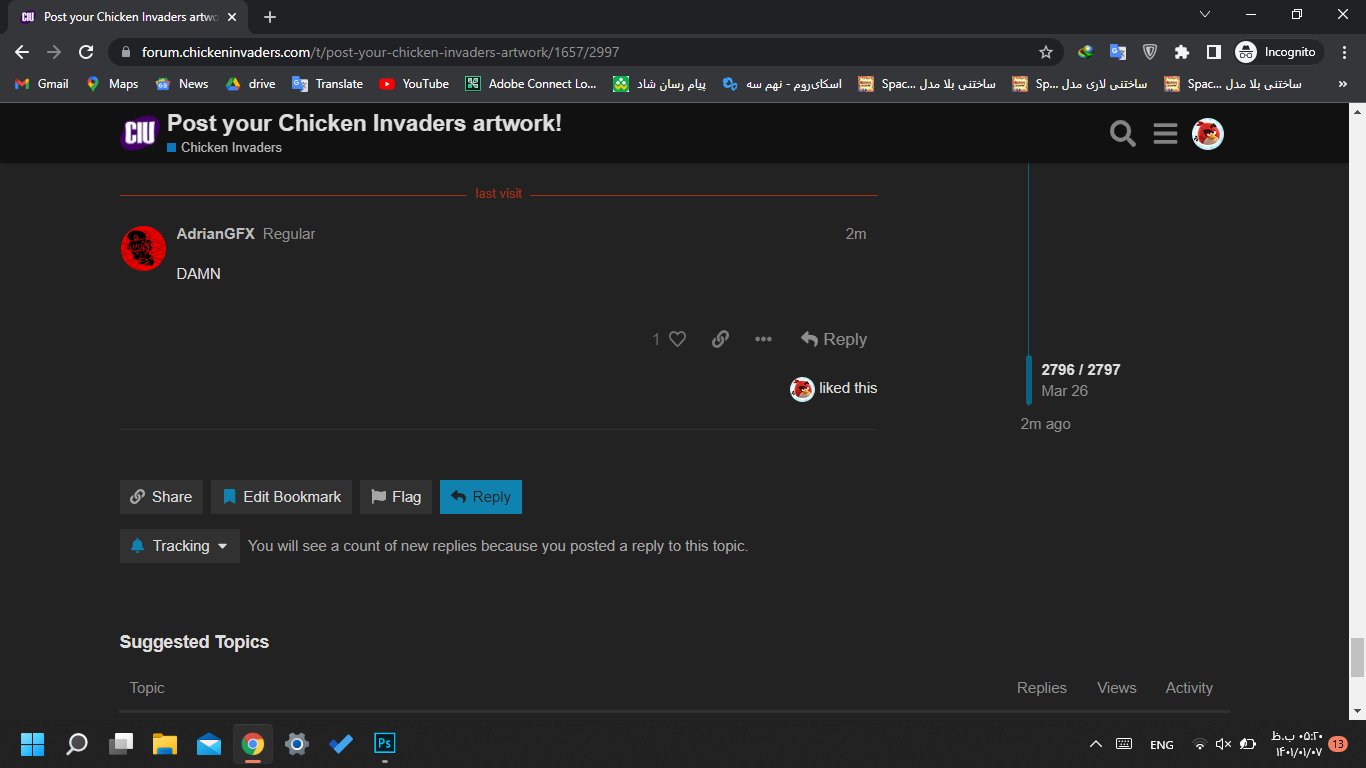Image resolution: width=1366 pixels, height=768 pixels.
Task: Open the Chrome extensions puzzle icon
Action: (x=1181, y=52)
